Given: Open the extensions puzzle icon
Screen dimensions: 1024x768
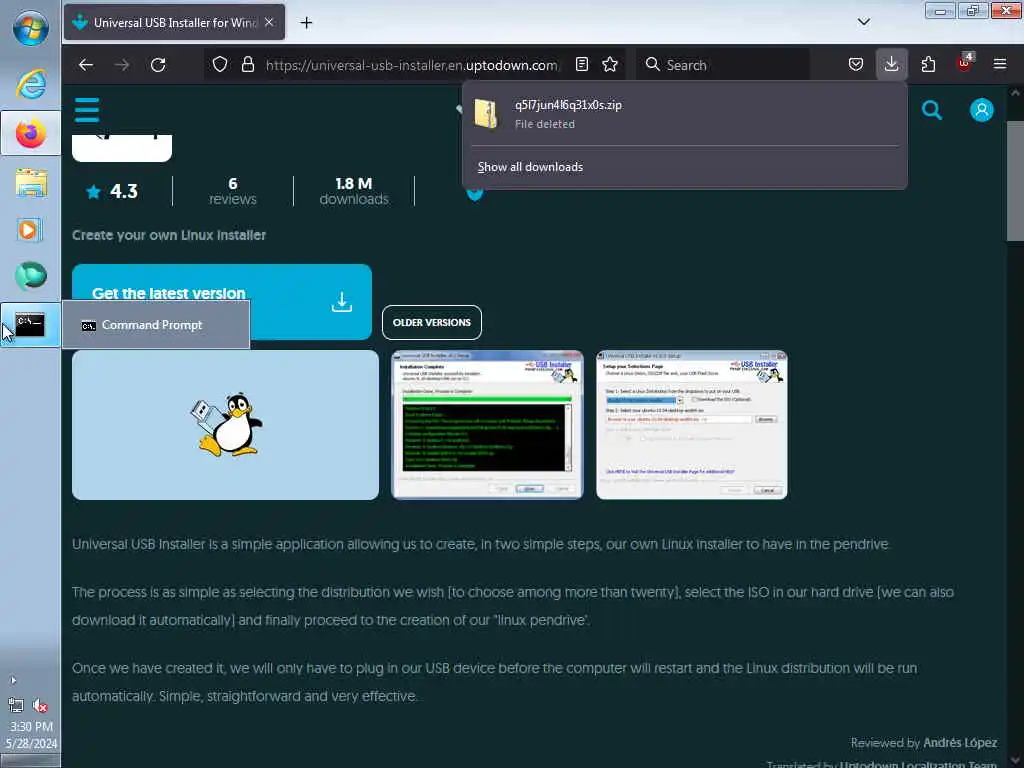Looking at the screenshot, I should click(x=928, y=64).
